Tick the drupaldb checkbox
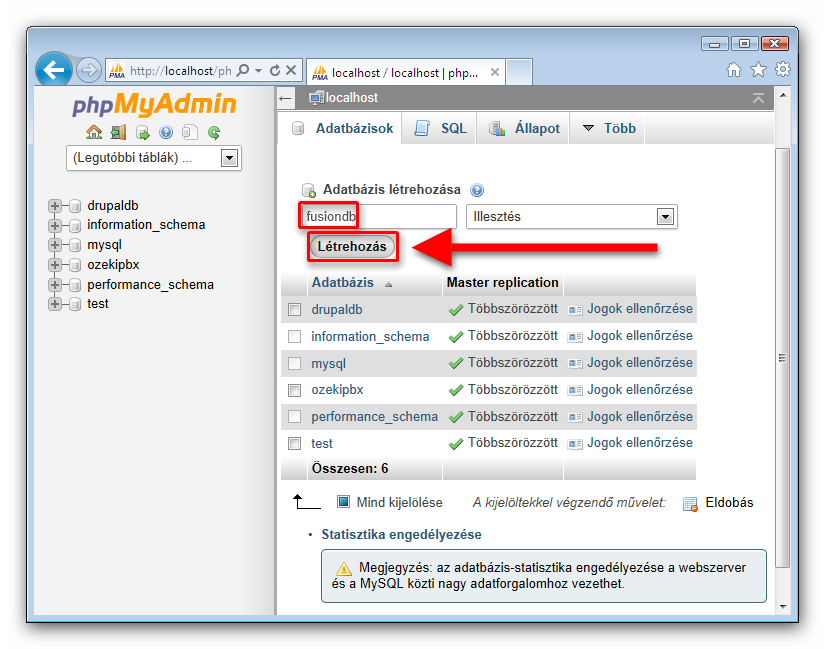This screenshot has width=825, height=649. pyautogui.click(x=295, y=310)
